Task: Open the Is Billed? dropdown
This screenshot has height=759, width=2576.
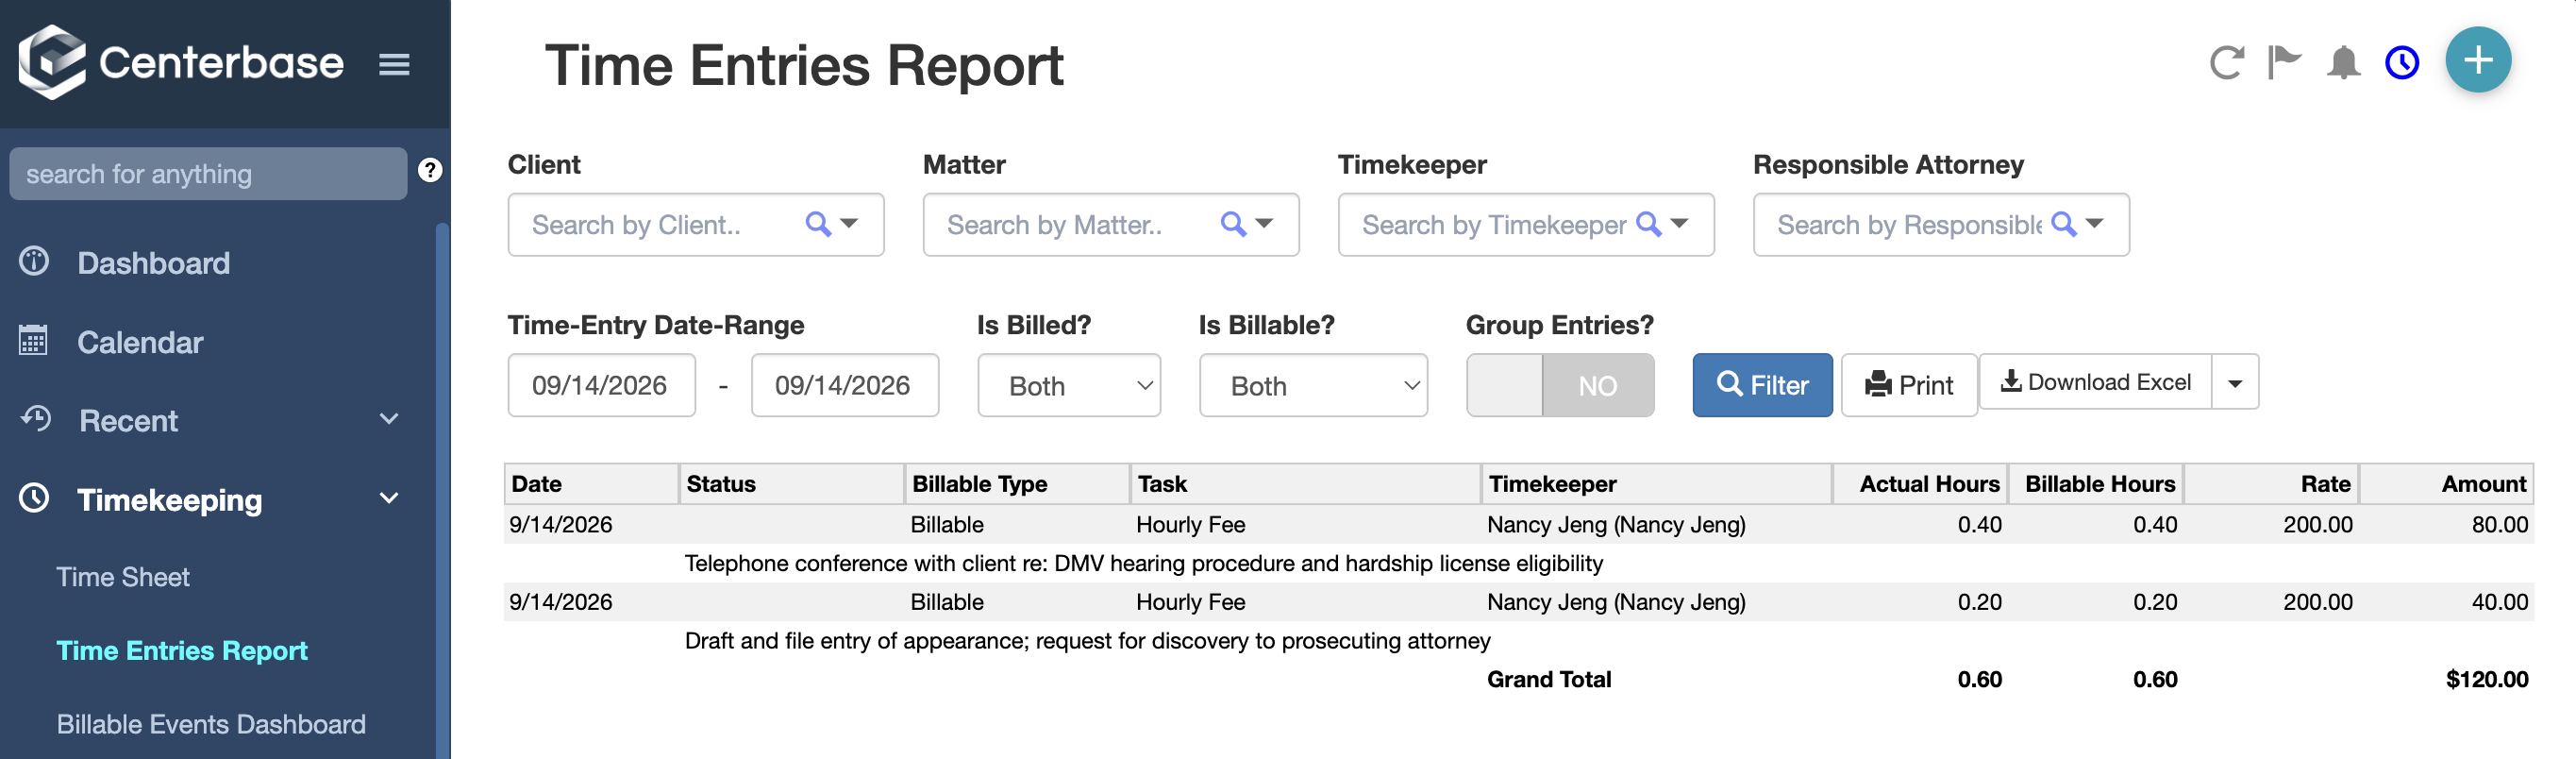Action: point(1068,385)
